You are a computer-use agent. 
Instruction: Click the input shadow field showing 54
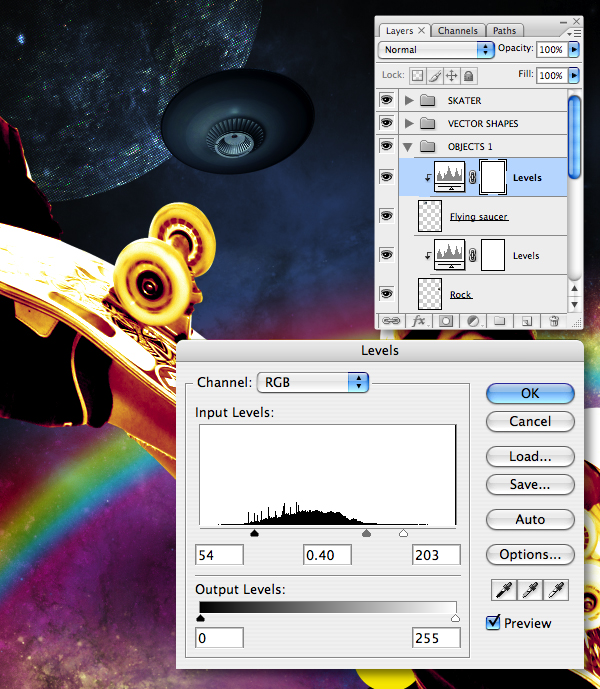click(219, 555)
